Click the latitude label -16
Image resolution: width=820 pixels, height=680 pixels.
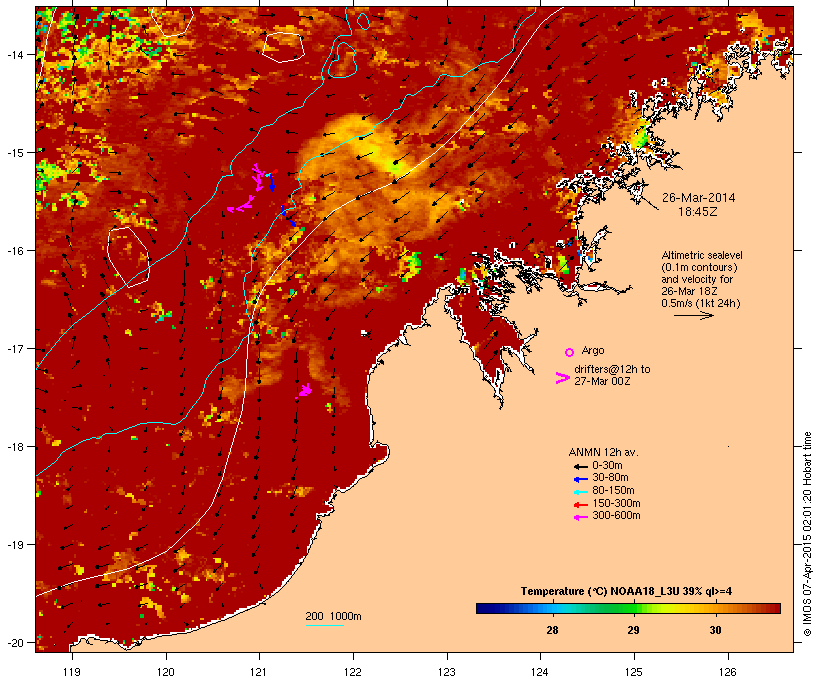click(15, 251)
